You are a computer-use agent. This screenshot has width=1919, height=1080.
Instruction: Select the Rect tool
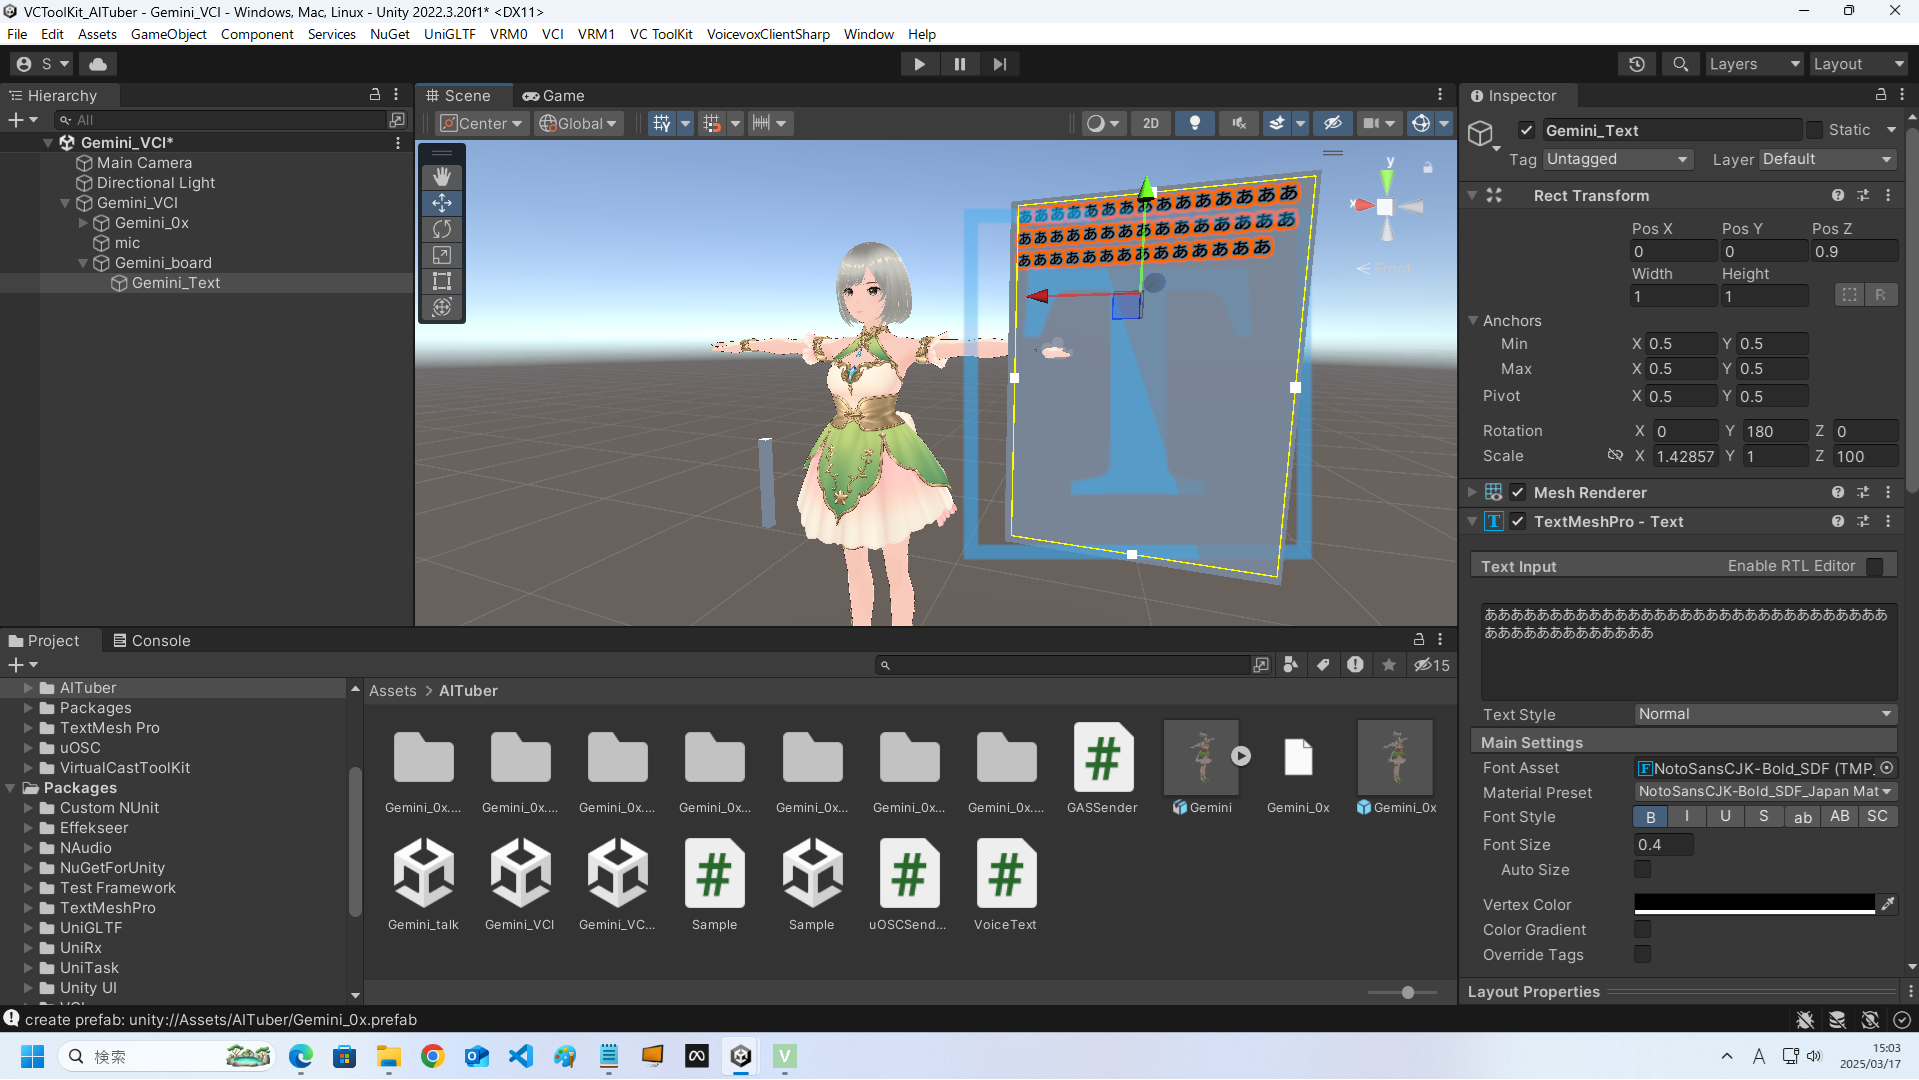pos(441,281)
